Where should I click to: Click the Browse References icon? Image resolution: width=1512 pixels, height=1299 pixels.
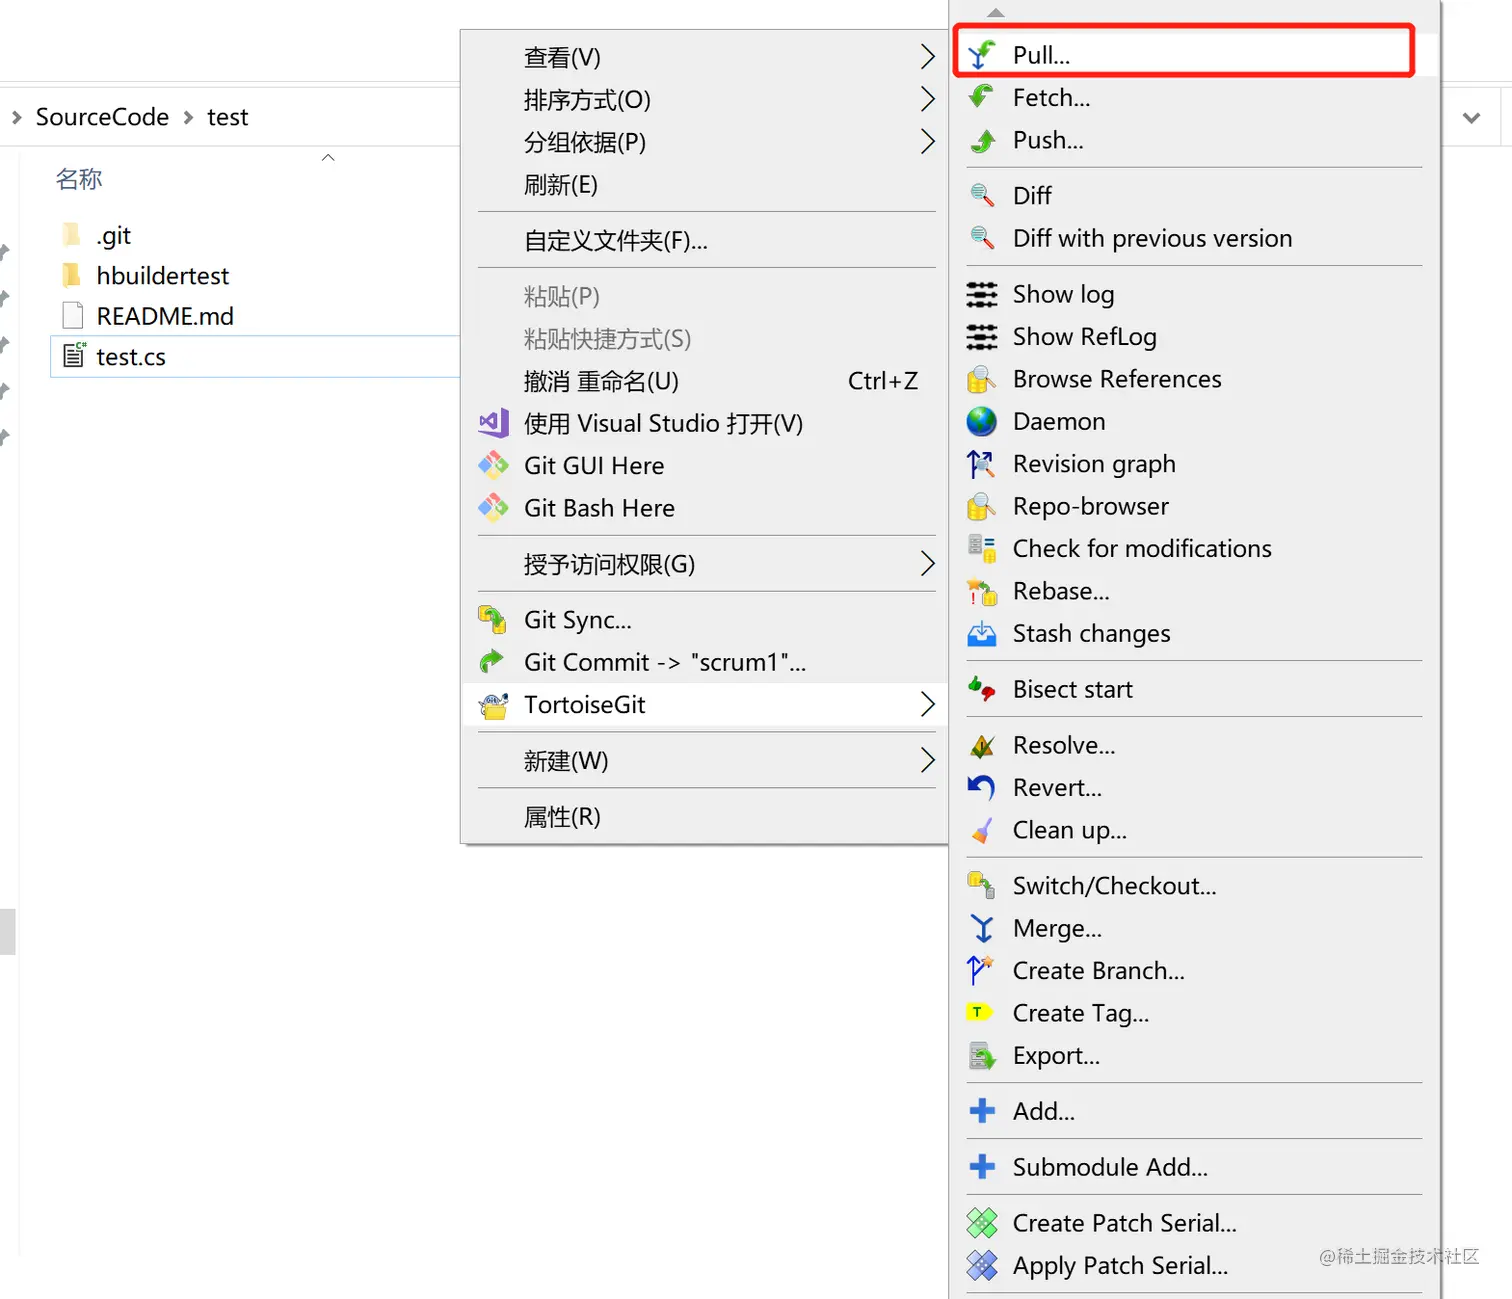pyautogui.click(x=982, y=379)
